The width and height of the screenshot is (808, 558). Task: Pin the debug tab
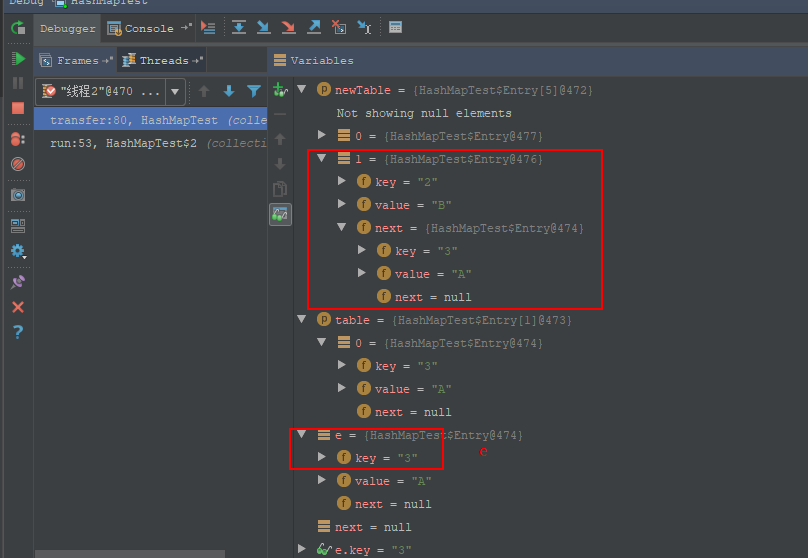pos(18,282)
